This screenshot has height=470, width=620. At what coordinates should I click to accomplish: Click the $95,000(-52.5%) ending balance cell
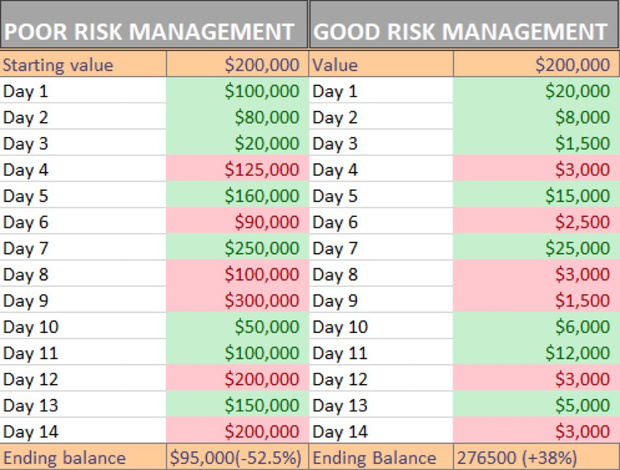tap(238, 457)
